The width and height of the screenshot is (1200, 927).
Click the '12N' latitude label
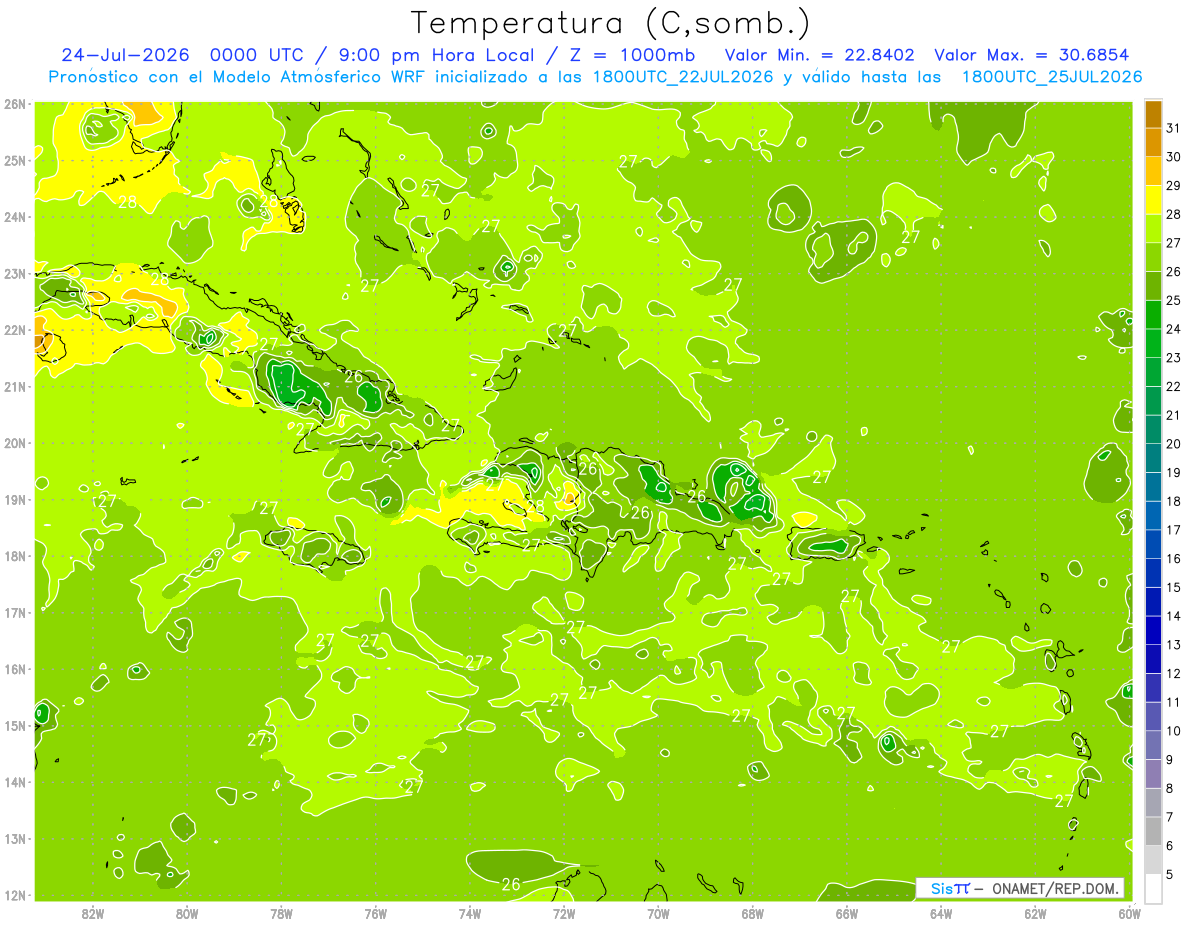pos(14,895)
